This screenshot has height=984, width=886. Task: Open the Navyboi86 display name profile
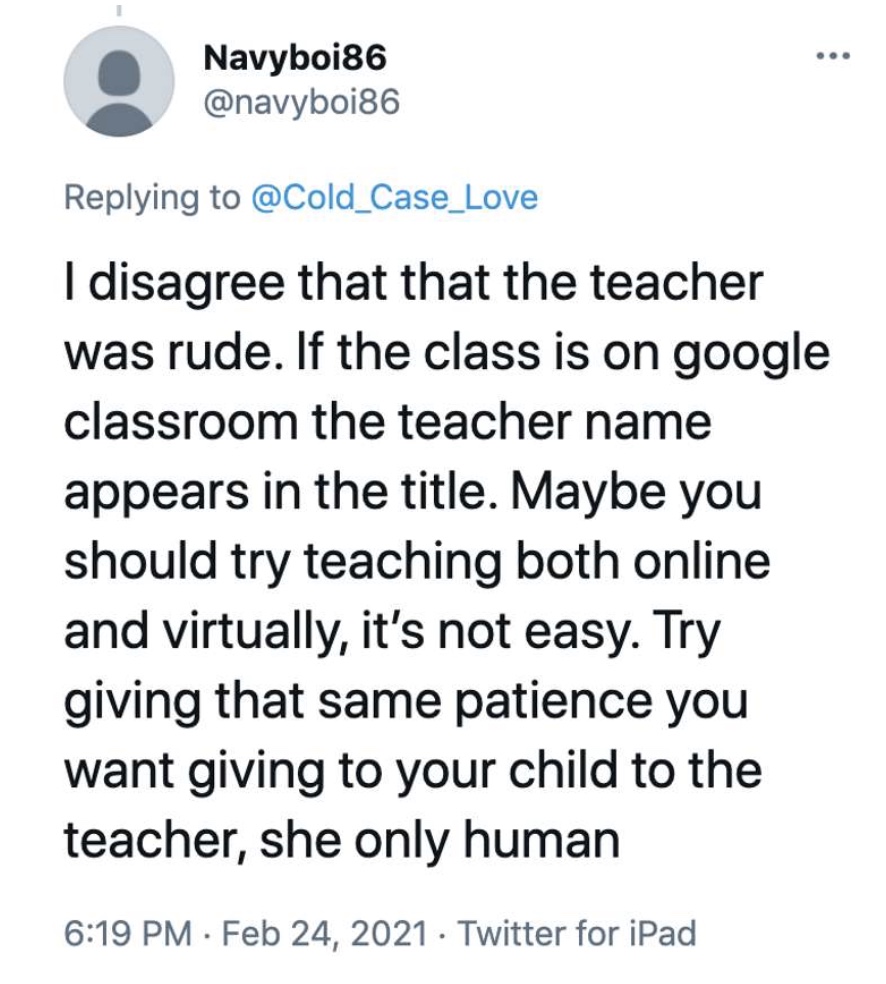pos(295,58)
